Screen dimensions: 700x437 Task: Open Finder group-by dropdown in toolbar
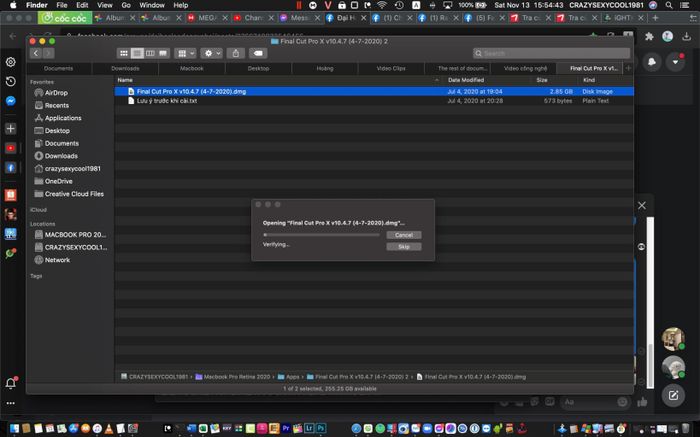point(186,53)
